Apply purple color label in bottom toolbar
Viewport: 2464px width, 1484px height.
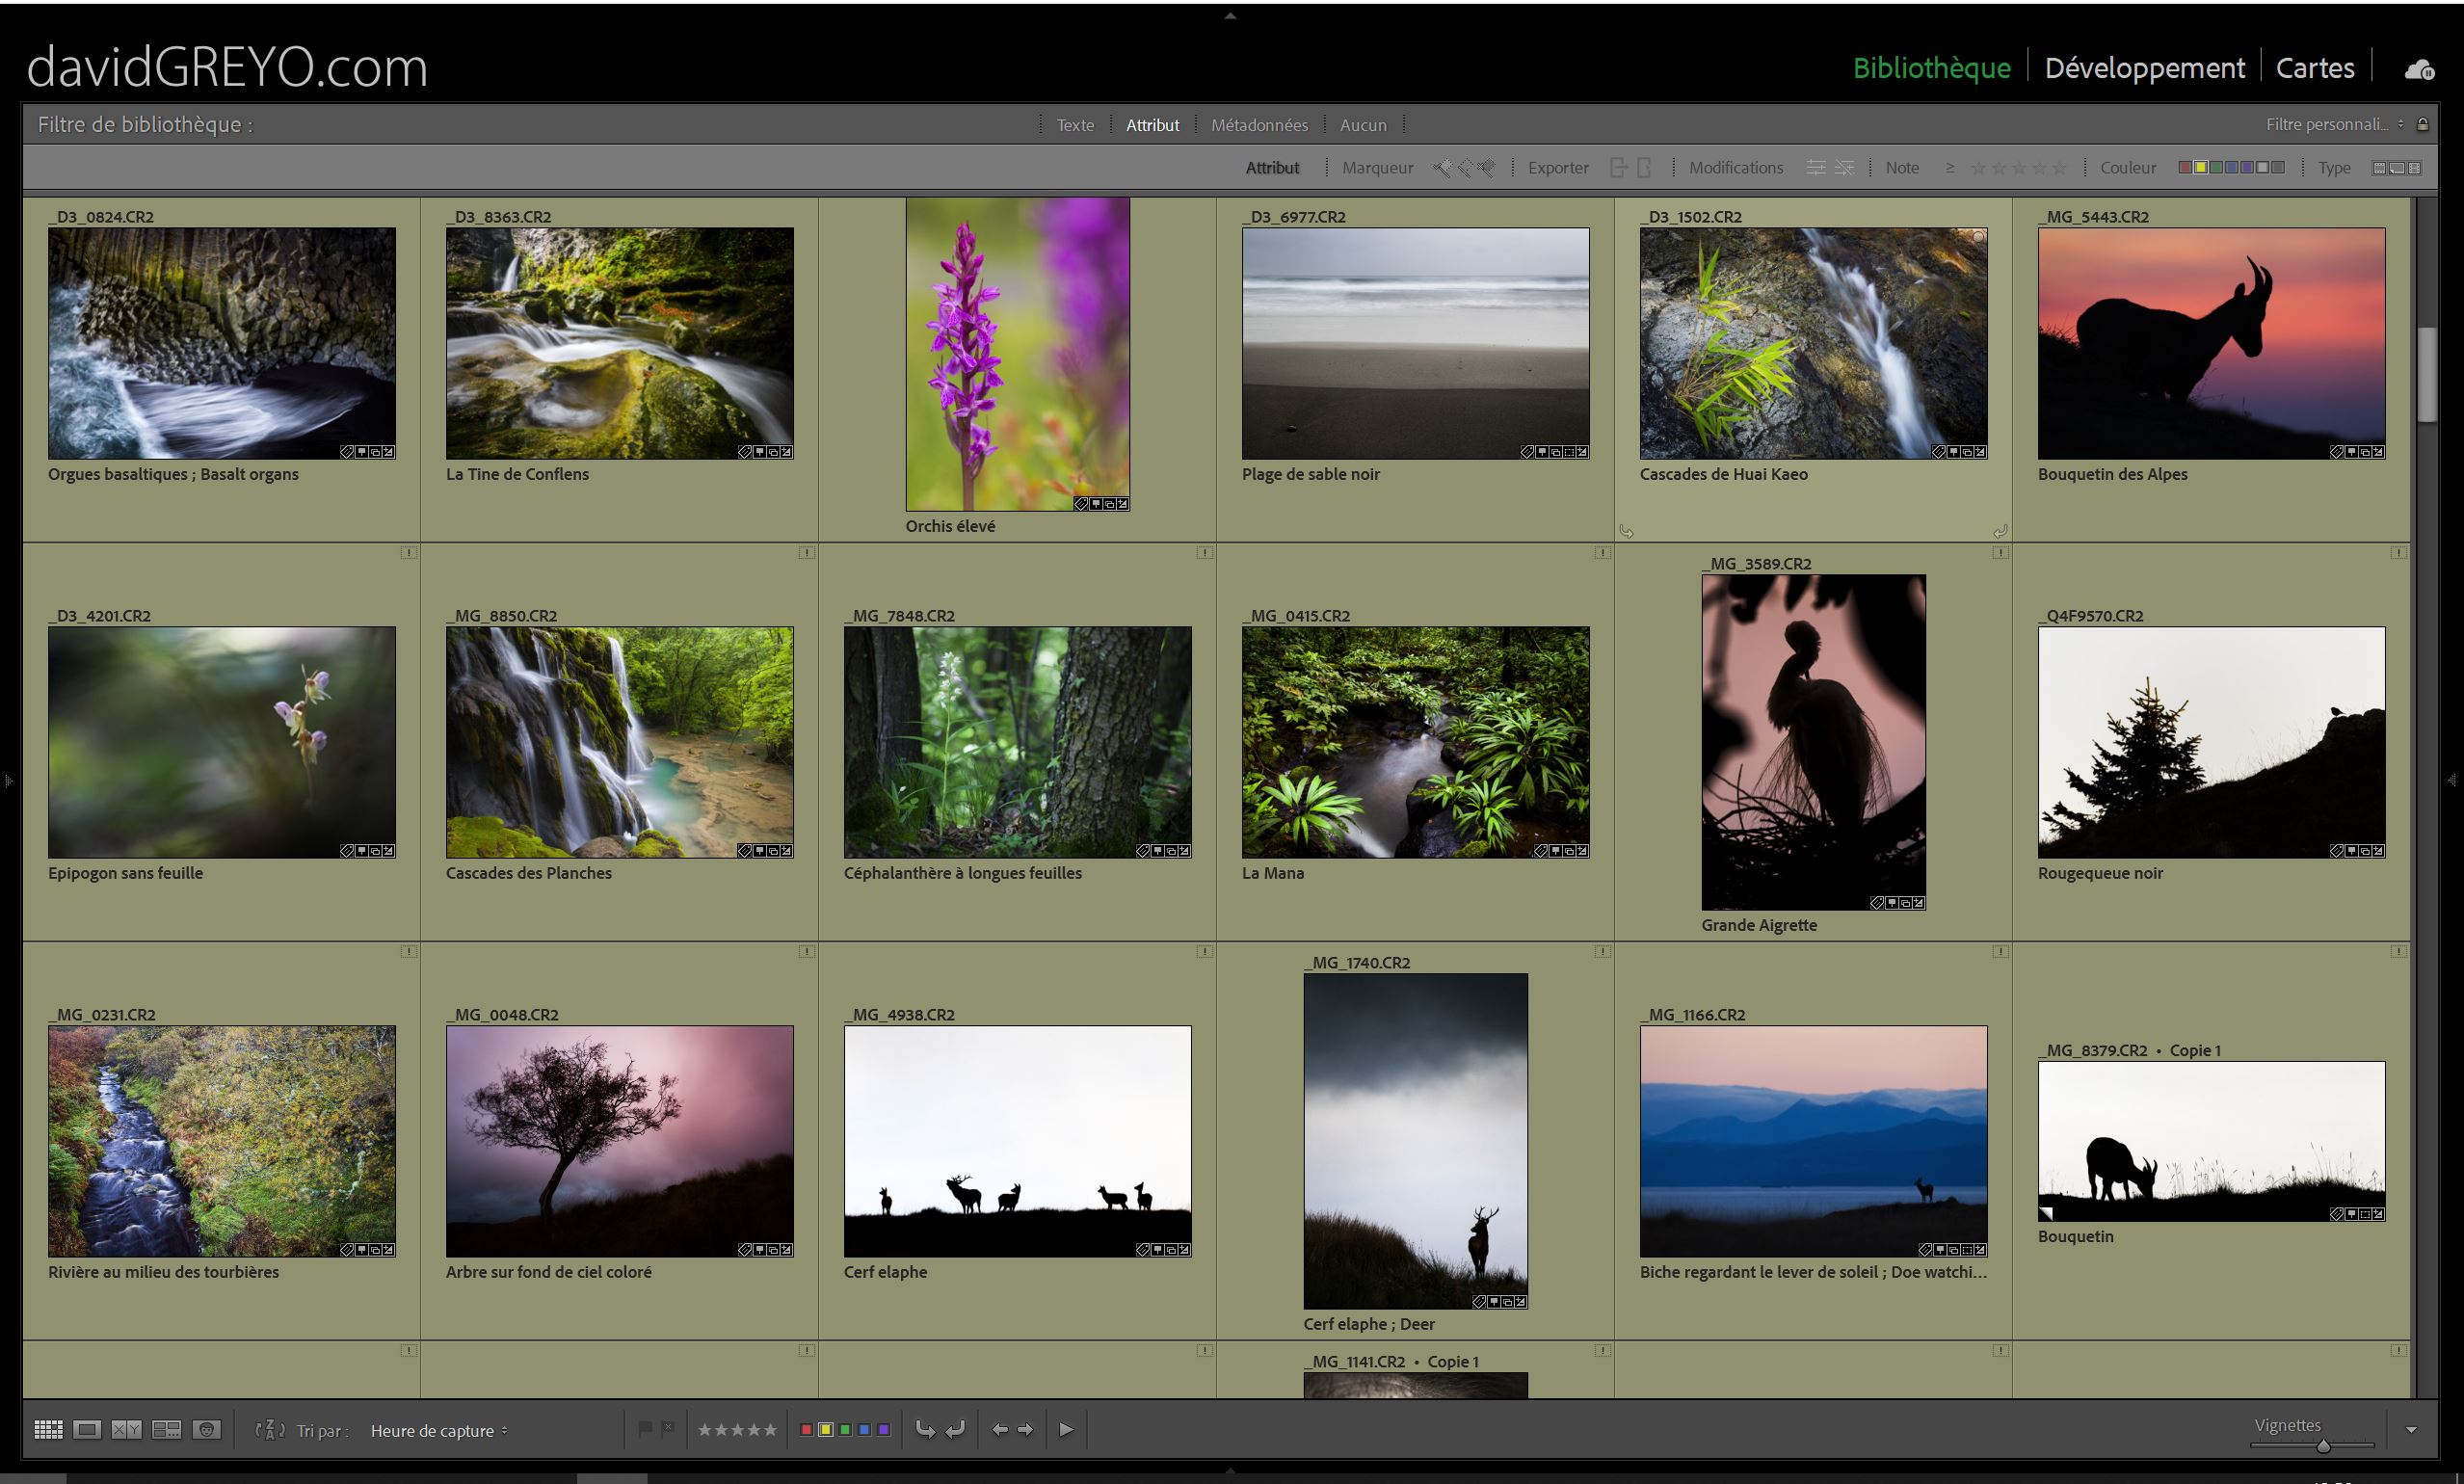[883, 1430]
